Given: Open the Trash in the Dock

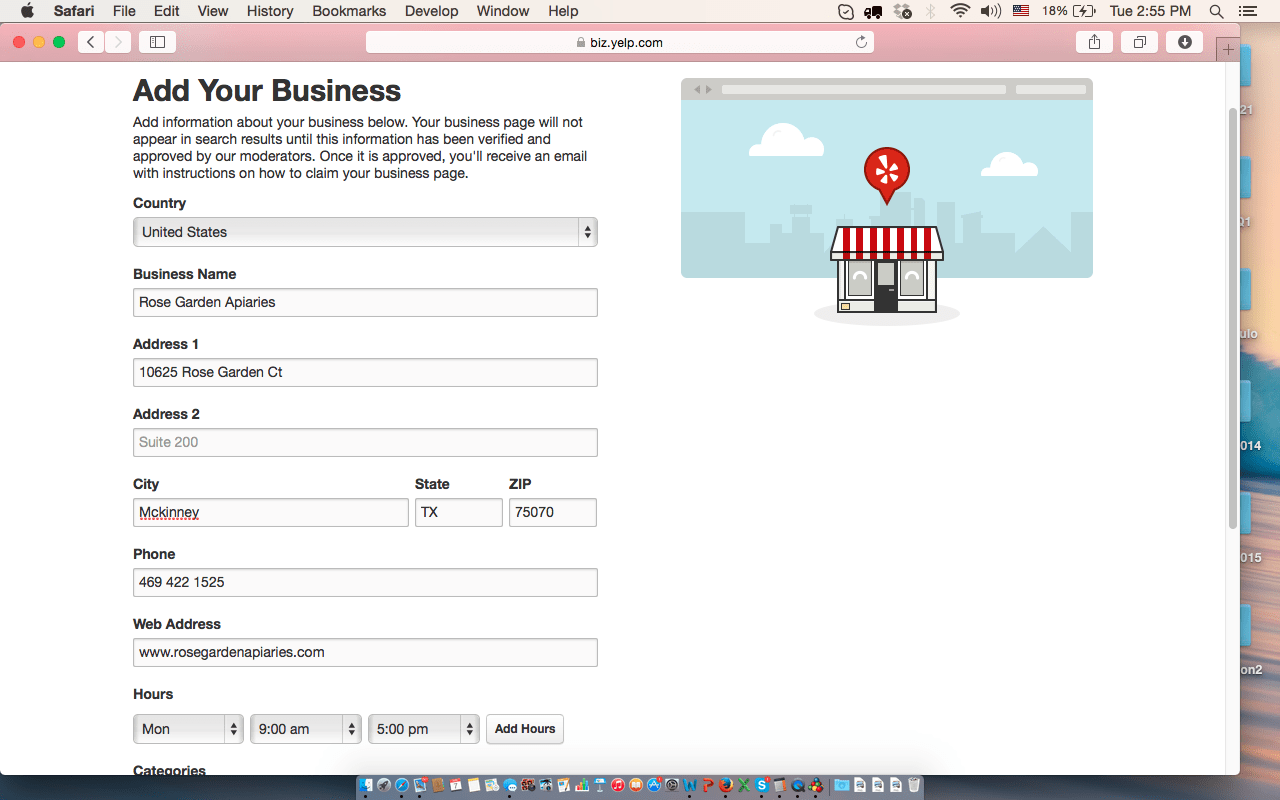Looking at the screenshot, I should point(913,786).
